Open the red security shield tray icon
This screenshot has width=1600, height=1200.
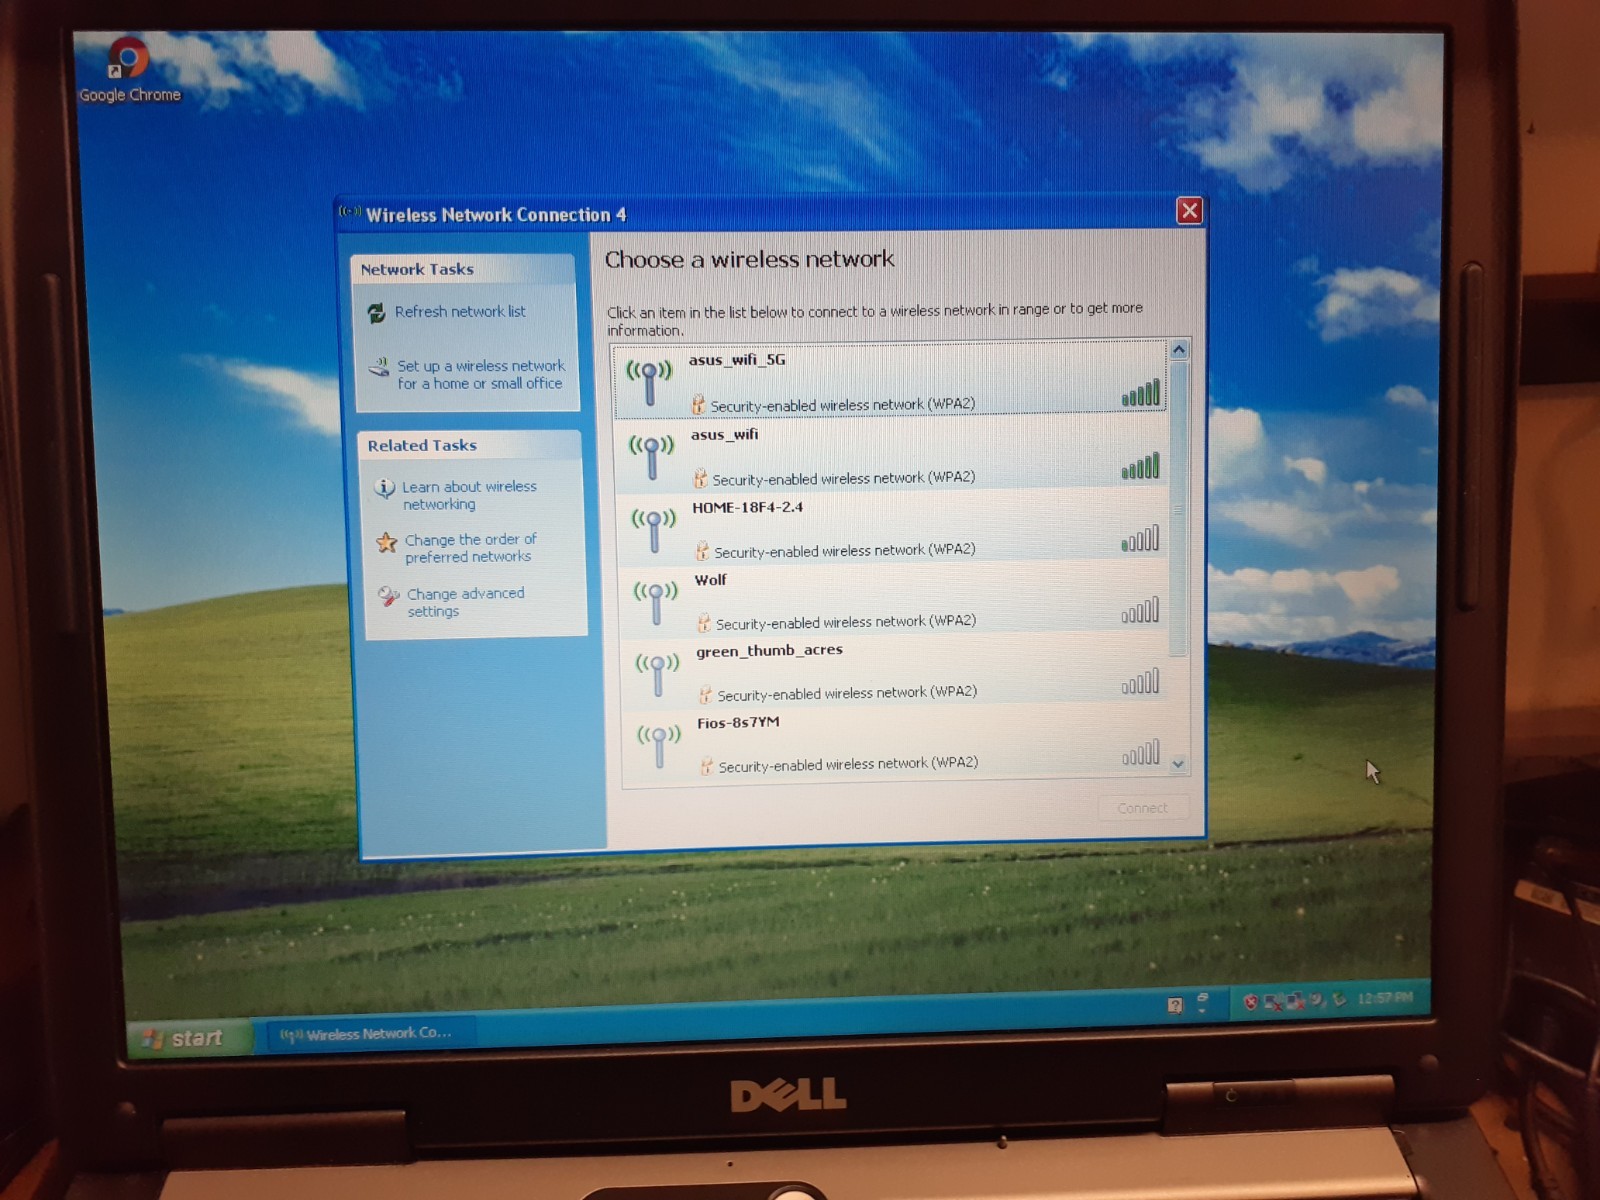[1250, 1001]
